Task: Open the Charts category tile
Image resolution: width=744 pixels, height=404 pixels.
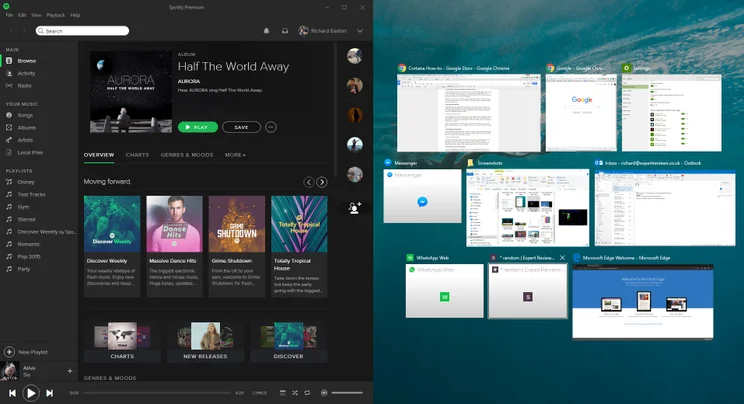Action: pyautogui.click(x=122, y=342)
